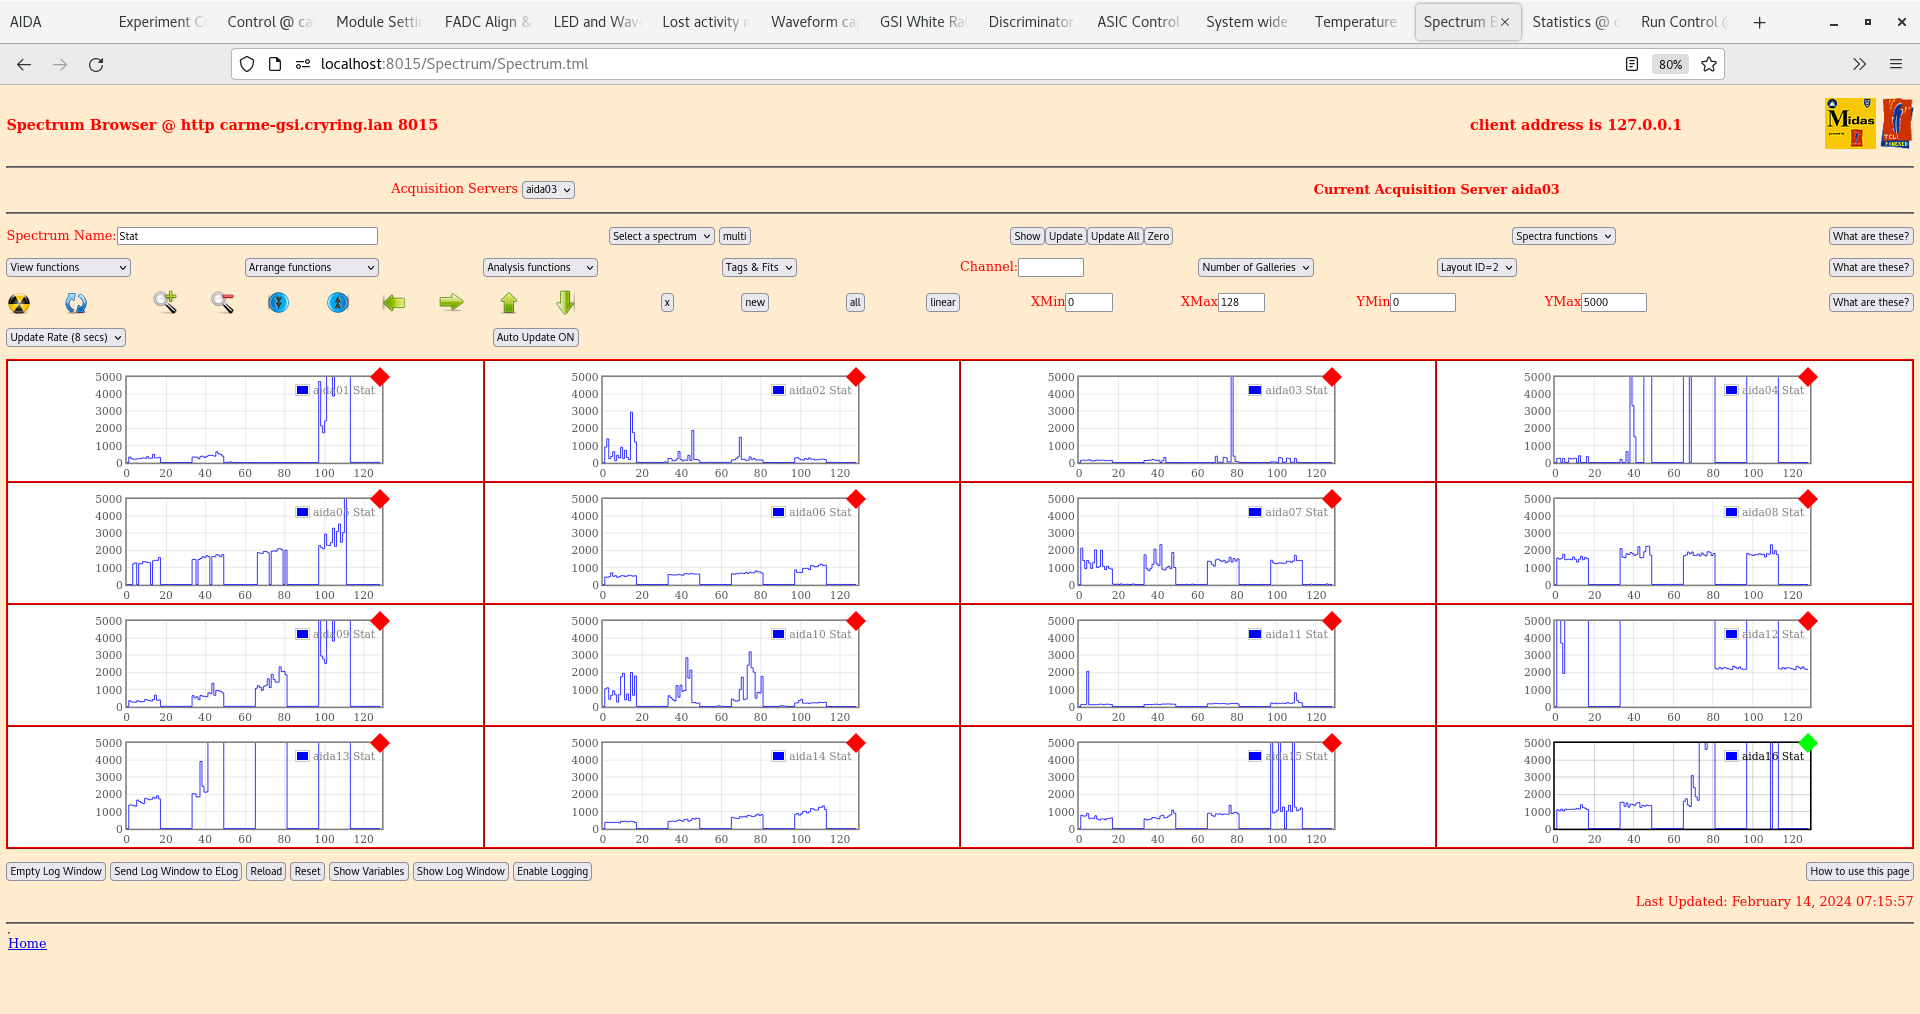1920x1014 pixels.
Task: Click the green down arrow icon
Action: (564, 303)
